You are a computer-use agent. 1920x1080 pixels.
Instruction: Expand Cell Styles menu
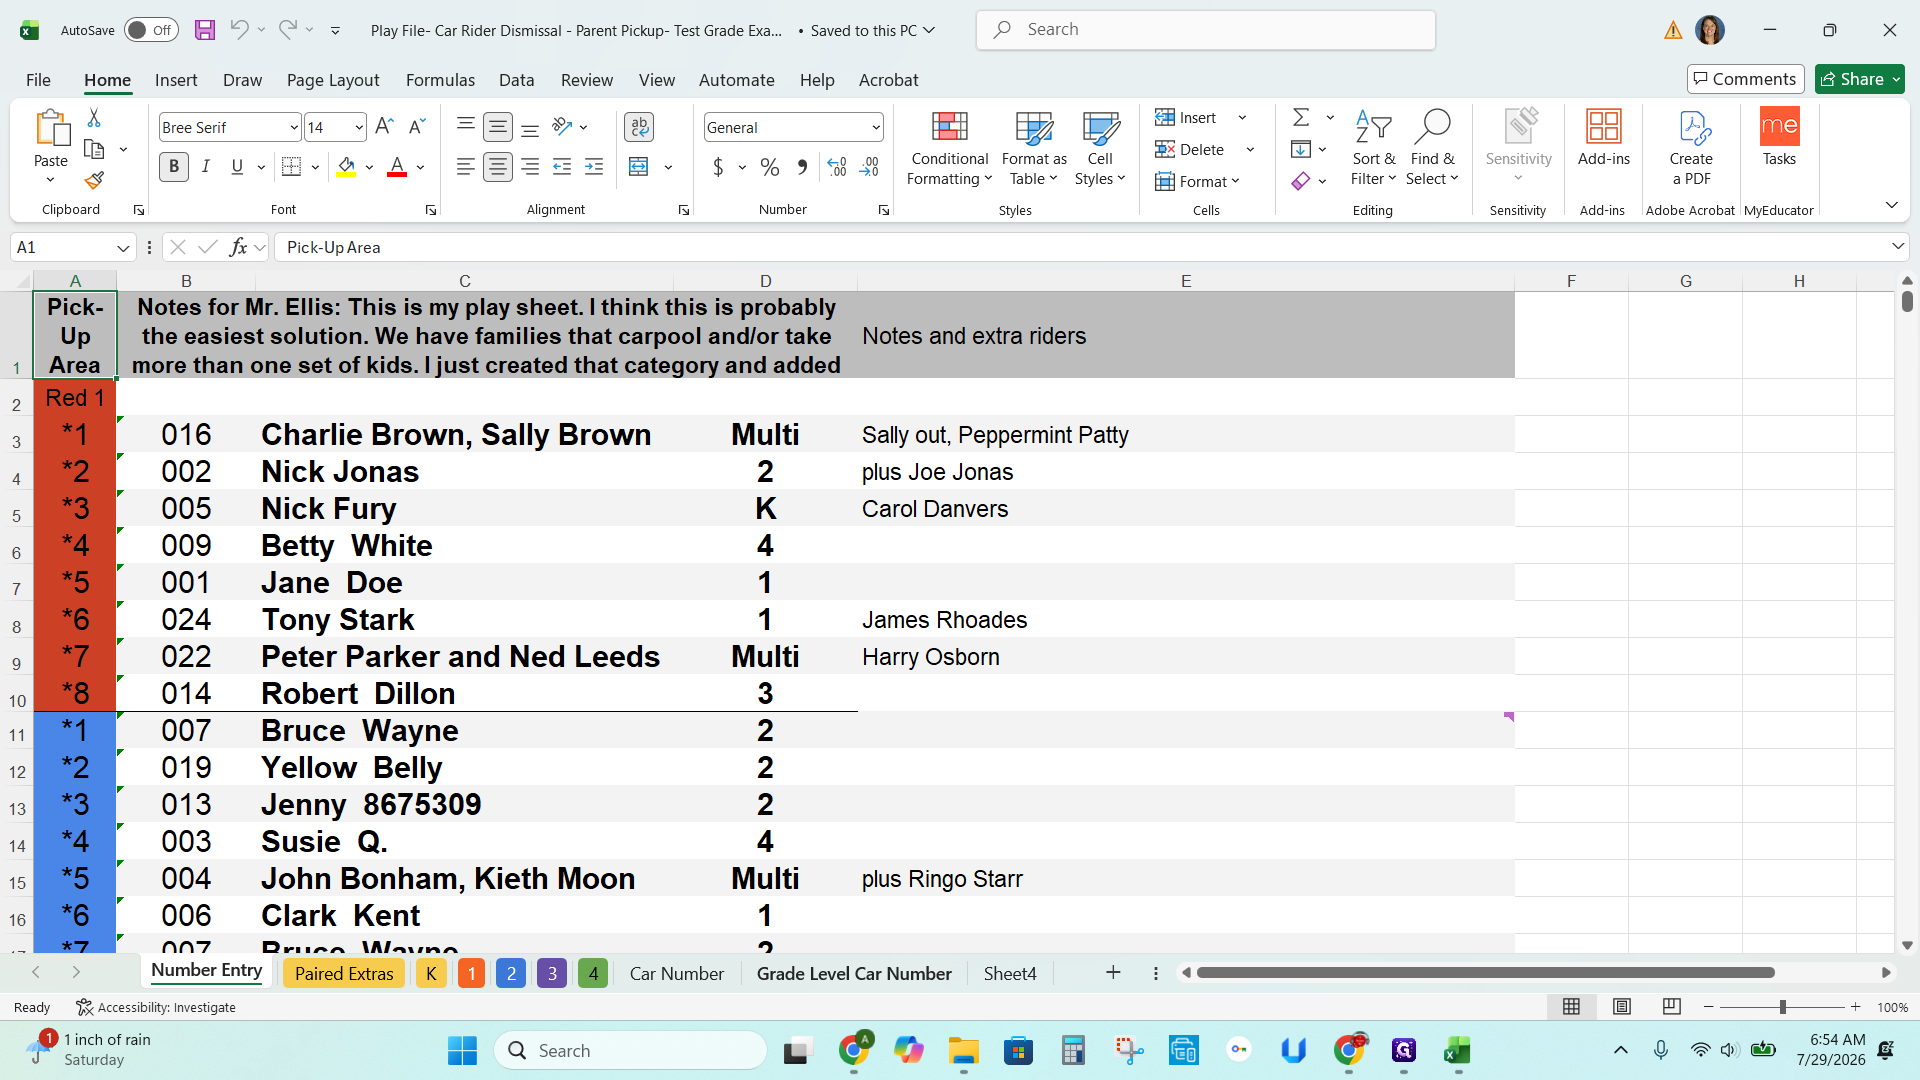click(1100, 148)
